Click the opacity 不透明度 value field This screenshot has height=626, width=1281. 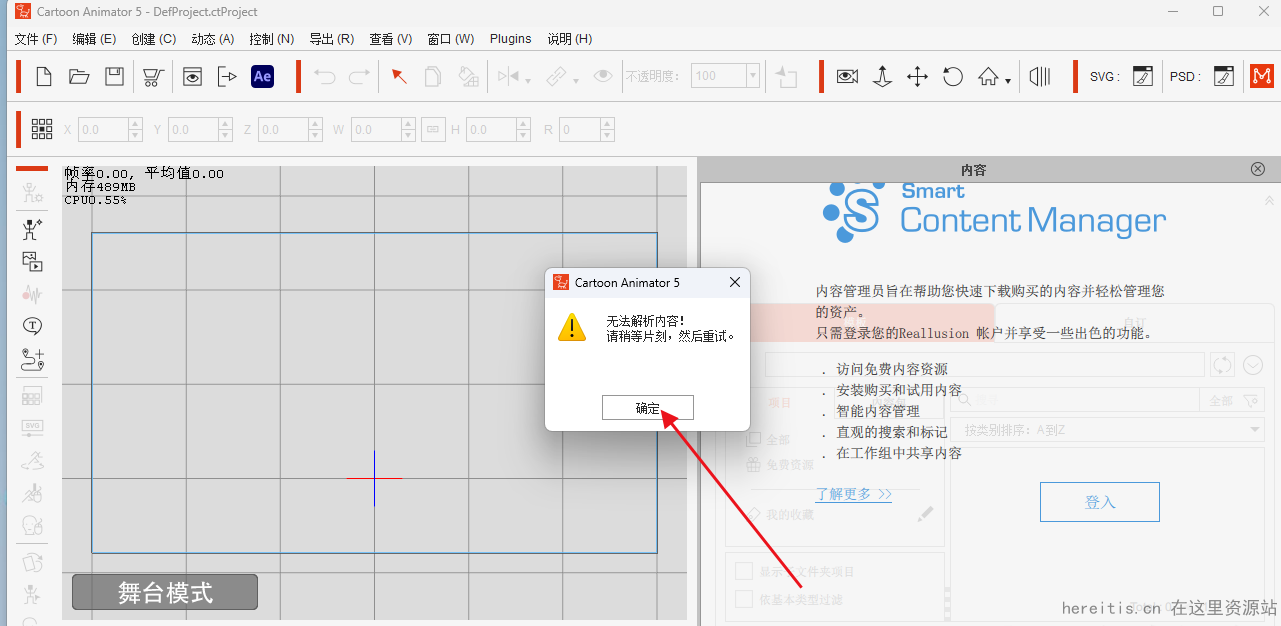[718, 75]
